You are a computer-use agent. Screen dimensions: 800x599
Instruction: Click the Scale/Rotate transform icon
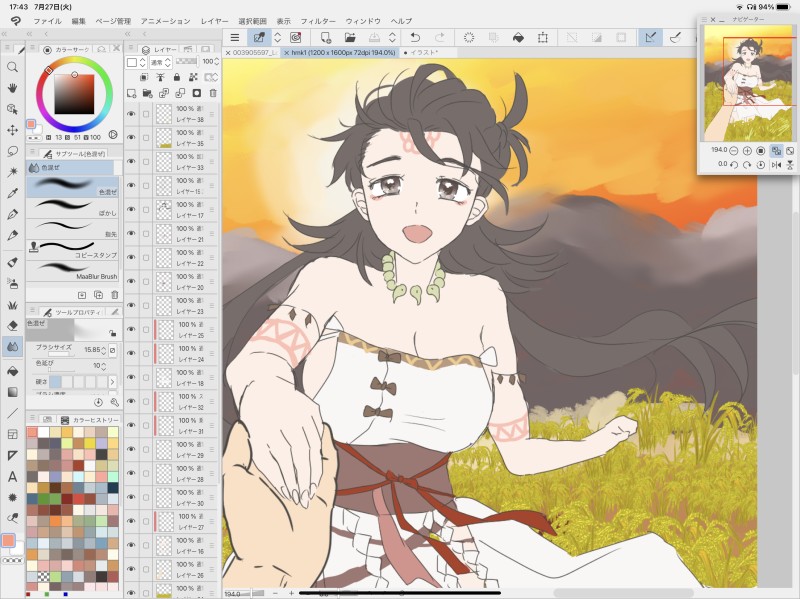click(543, 37)
